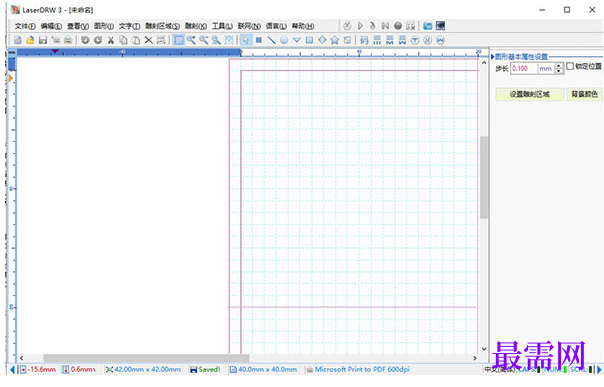604x387 pixels.
Task: Click the 设置雕刻区域 button
Action: 530,94
